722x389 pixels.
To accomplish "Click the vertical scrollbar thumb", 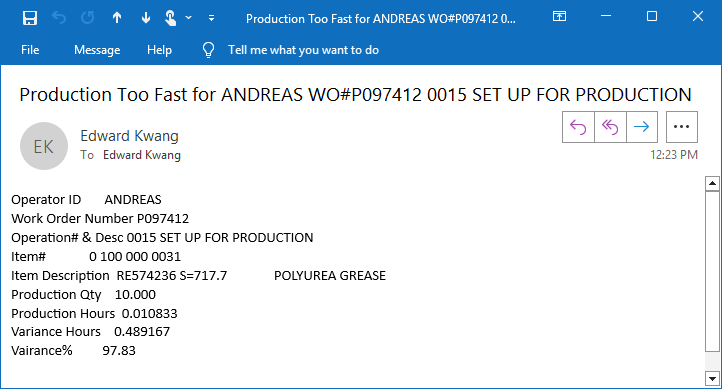I will (x=712, y=271).
